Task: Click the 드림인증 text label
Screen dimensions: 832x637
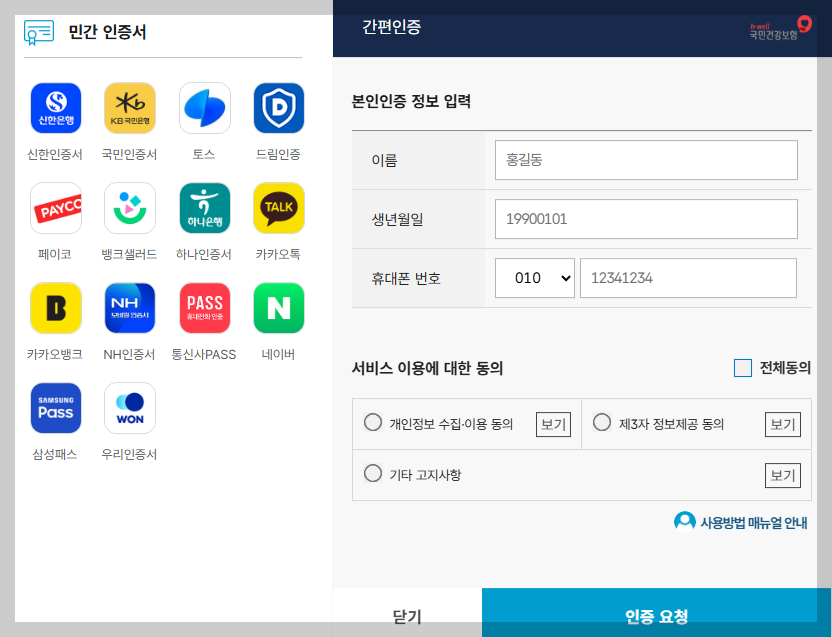Action: tap(279, 154)
